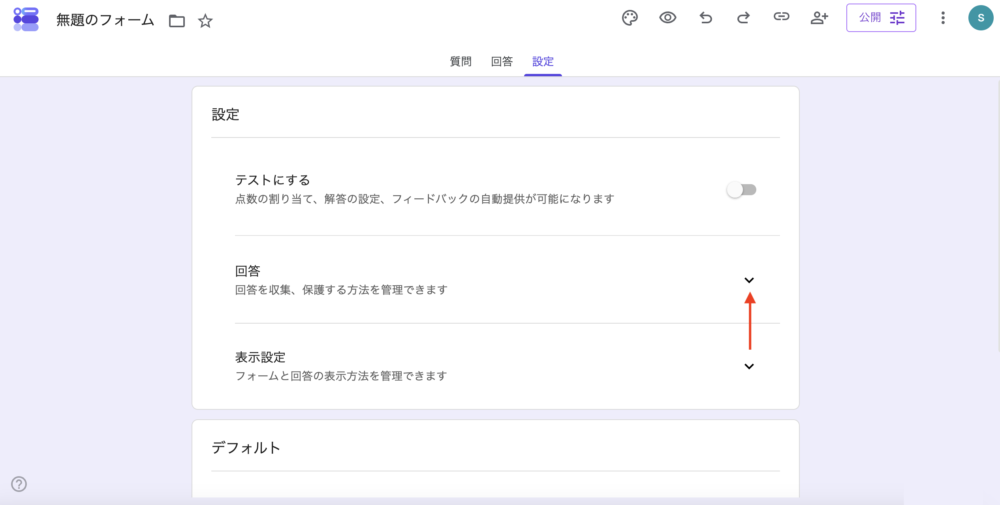Open the three-dot more menu
This screenshot has width=1000, height=505.
(x=943, y=18)
